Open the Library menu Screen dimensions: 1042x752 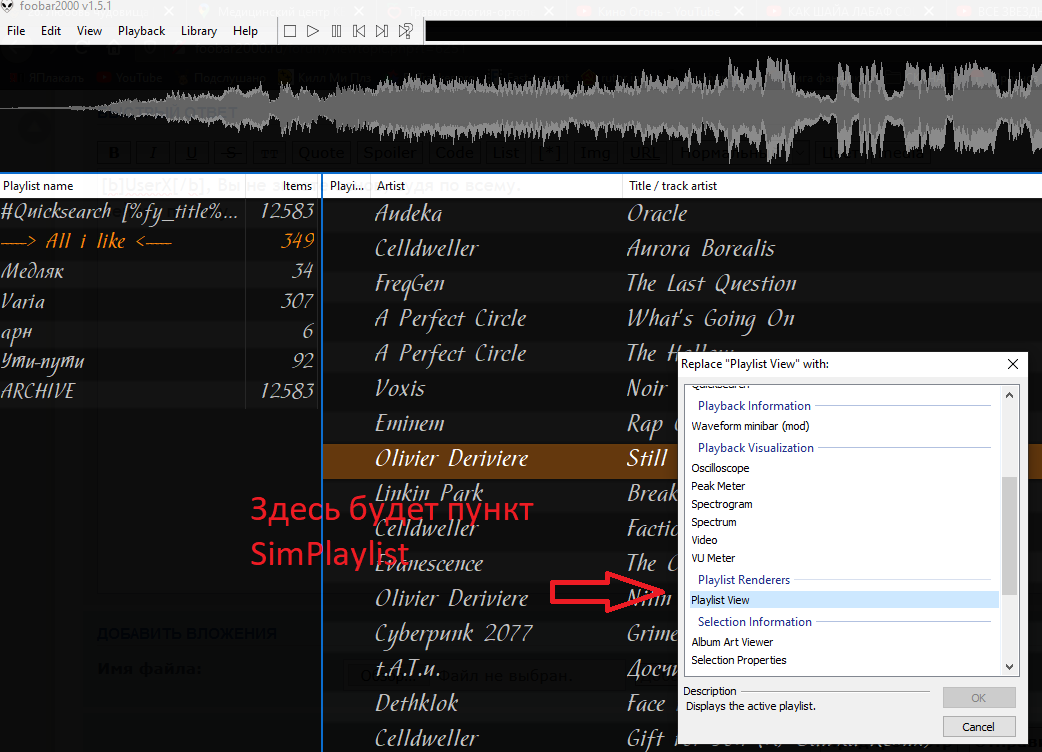pyautogui.click(x=199, y=31)
